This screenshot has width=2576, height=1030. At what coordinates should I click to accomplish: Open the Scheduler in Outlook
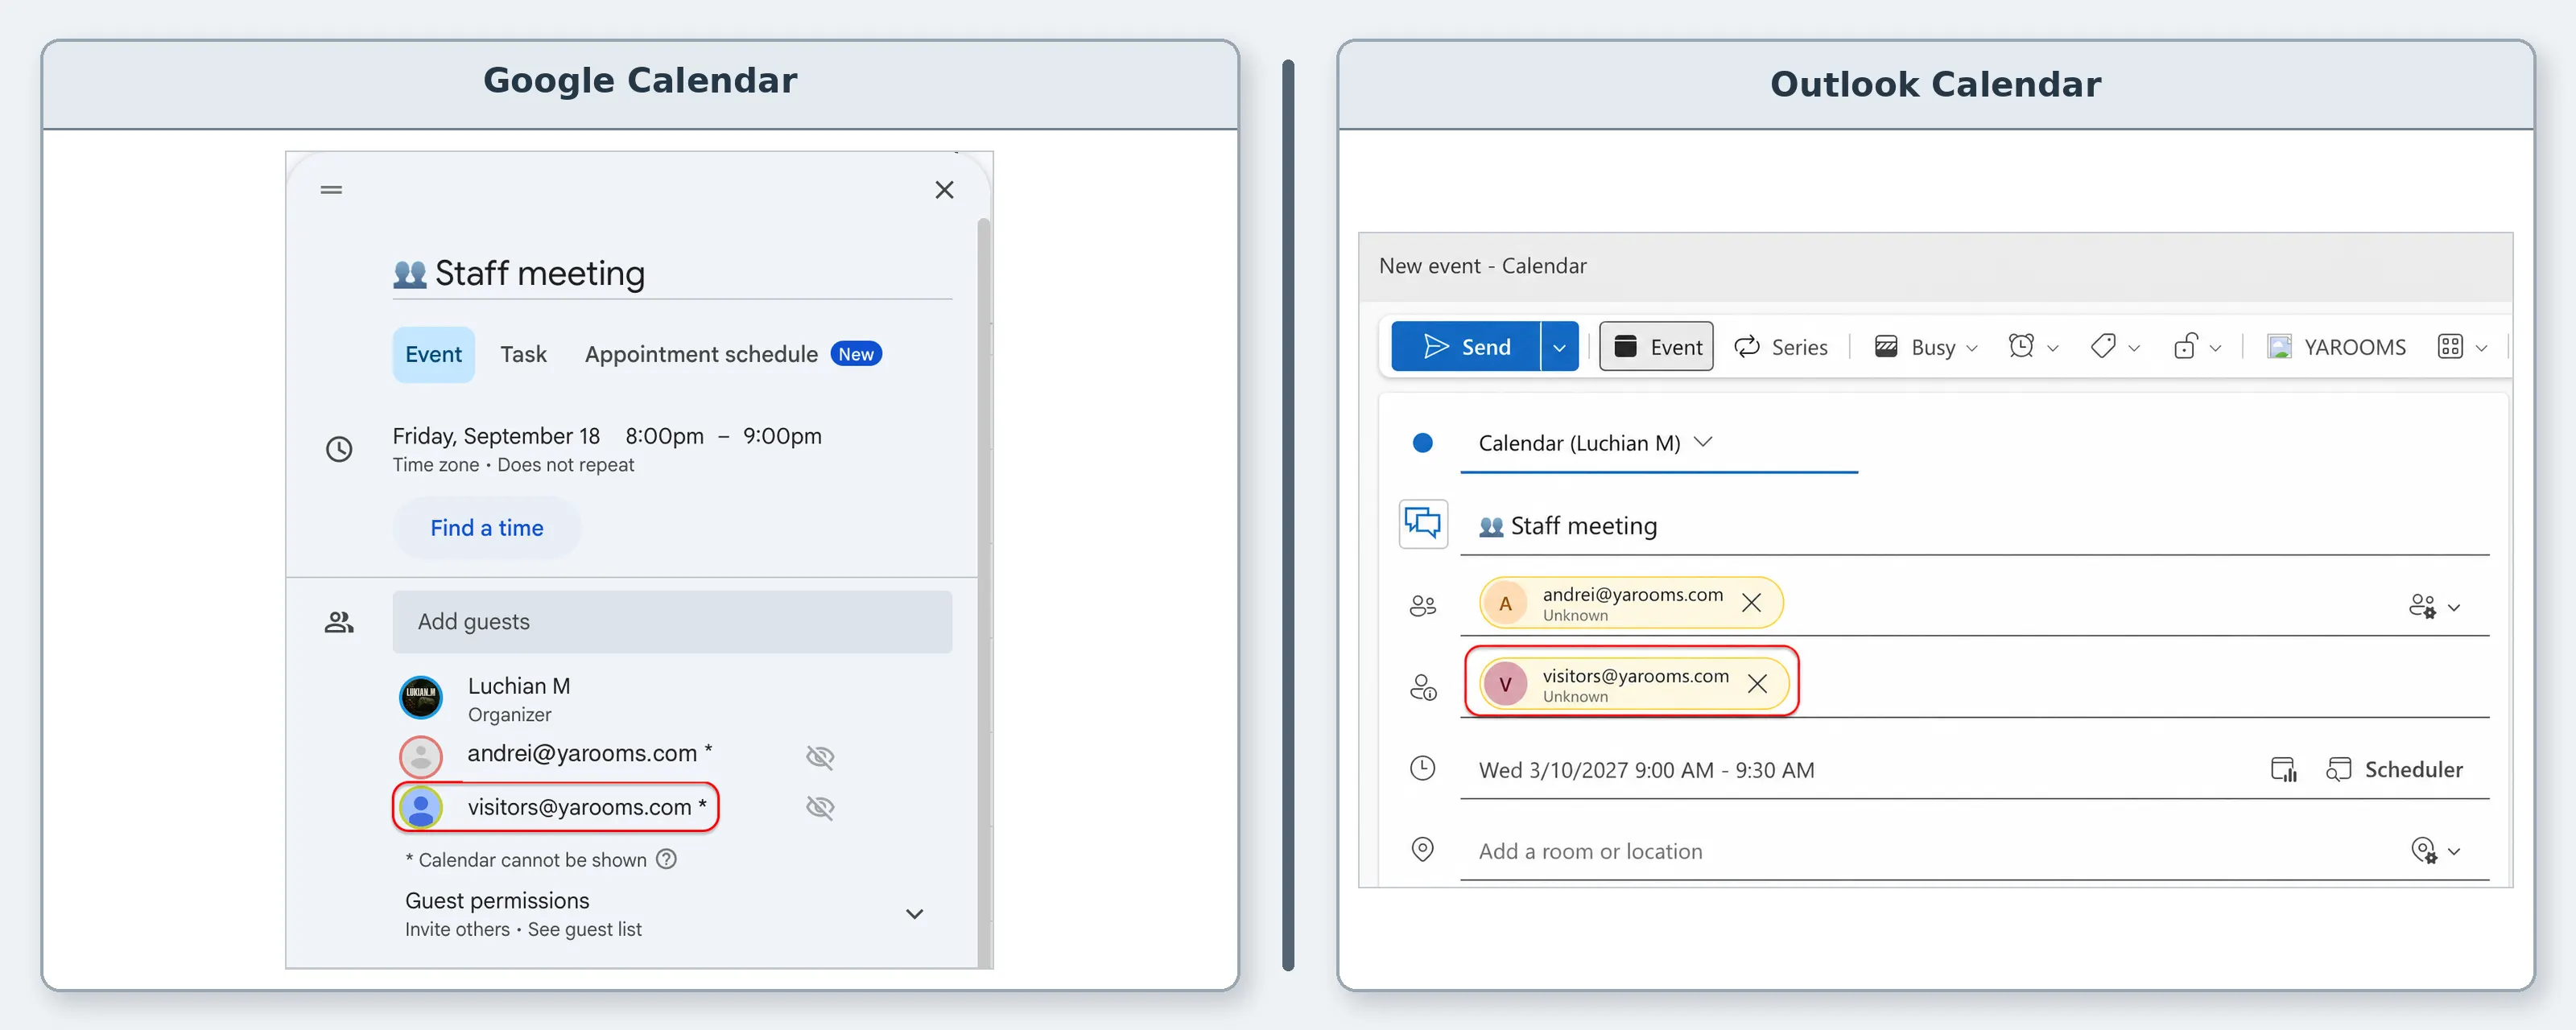point(2394,769)
